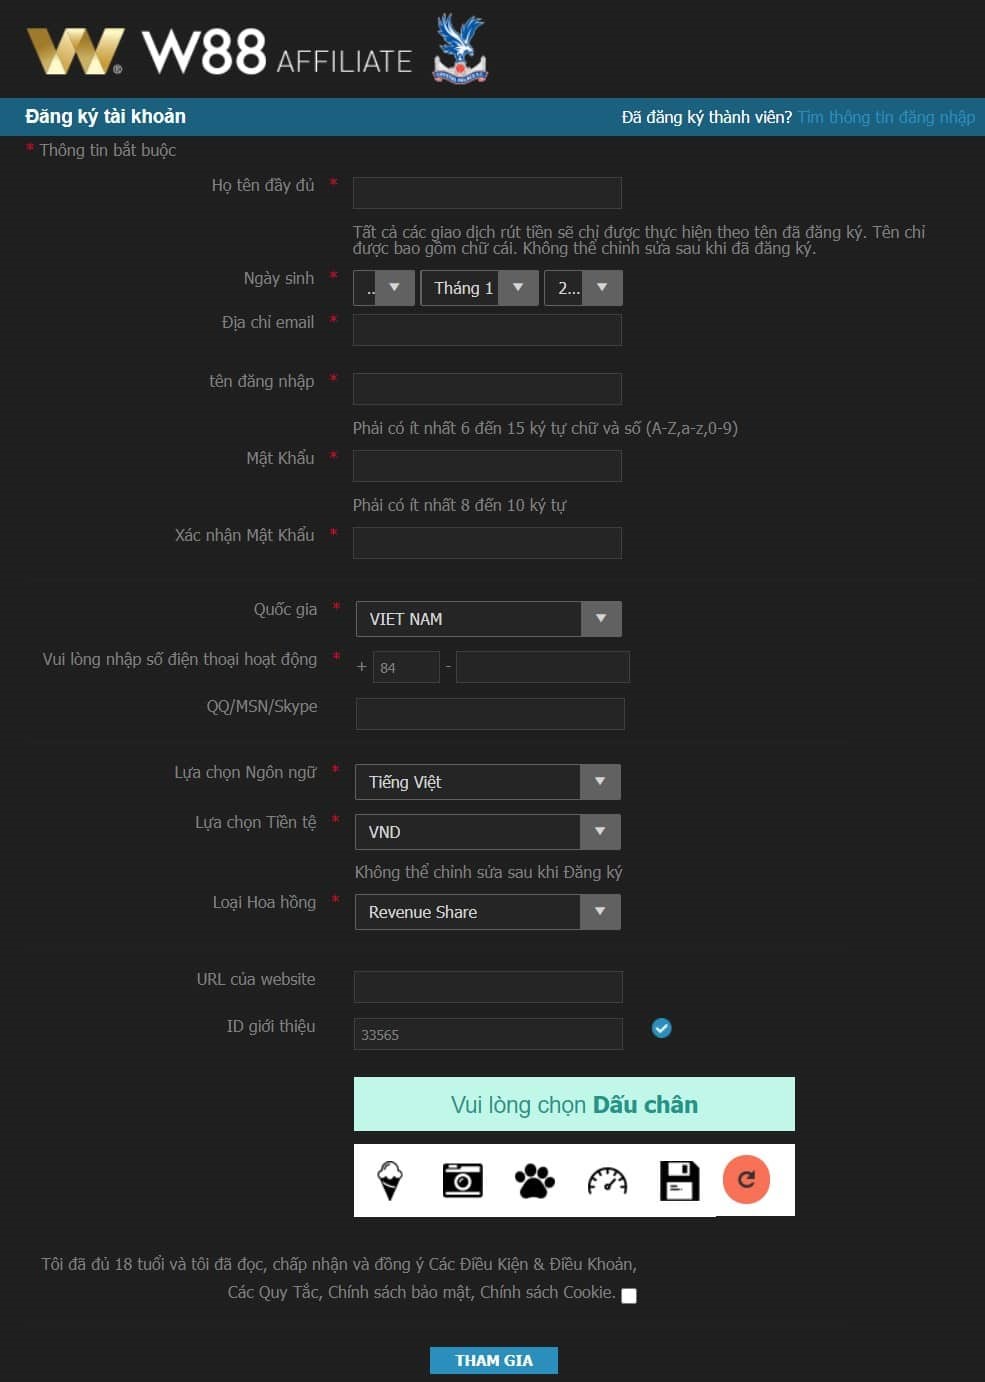Select the speedometer captcha icon
The width and height of the screenshot is (985, 1382).
point(607,1181)
